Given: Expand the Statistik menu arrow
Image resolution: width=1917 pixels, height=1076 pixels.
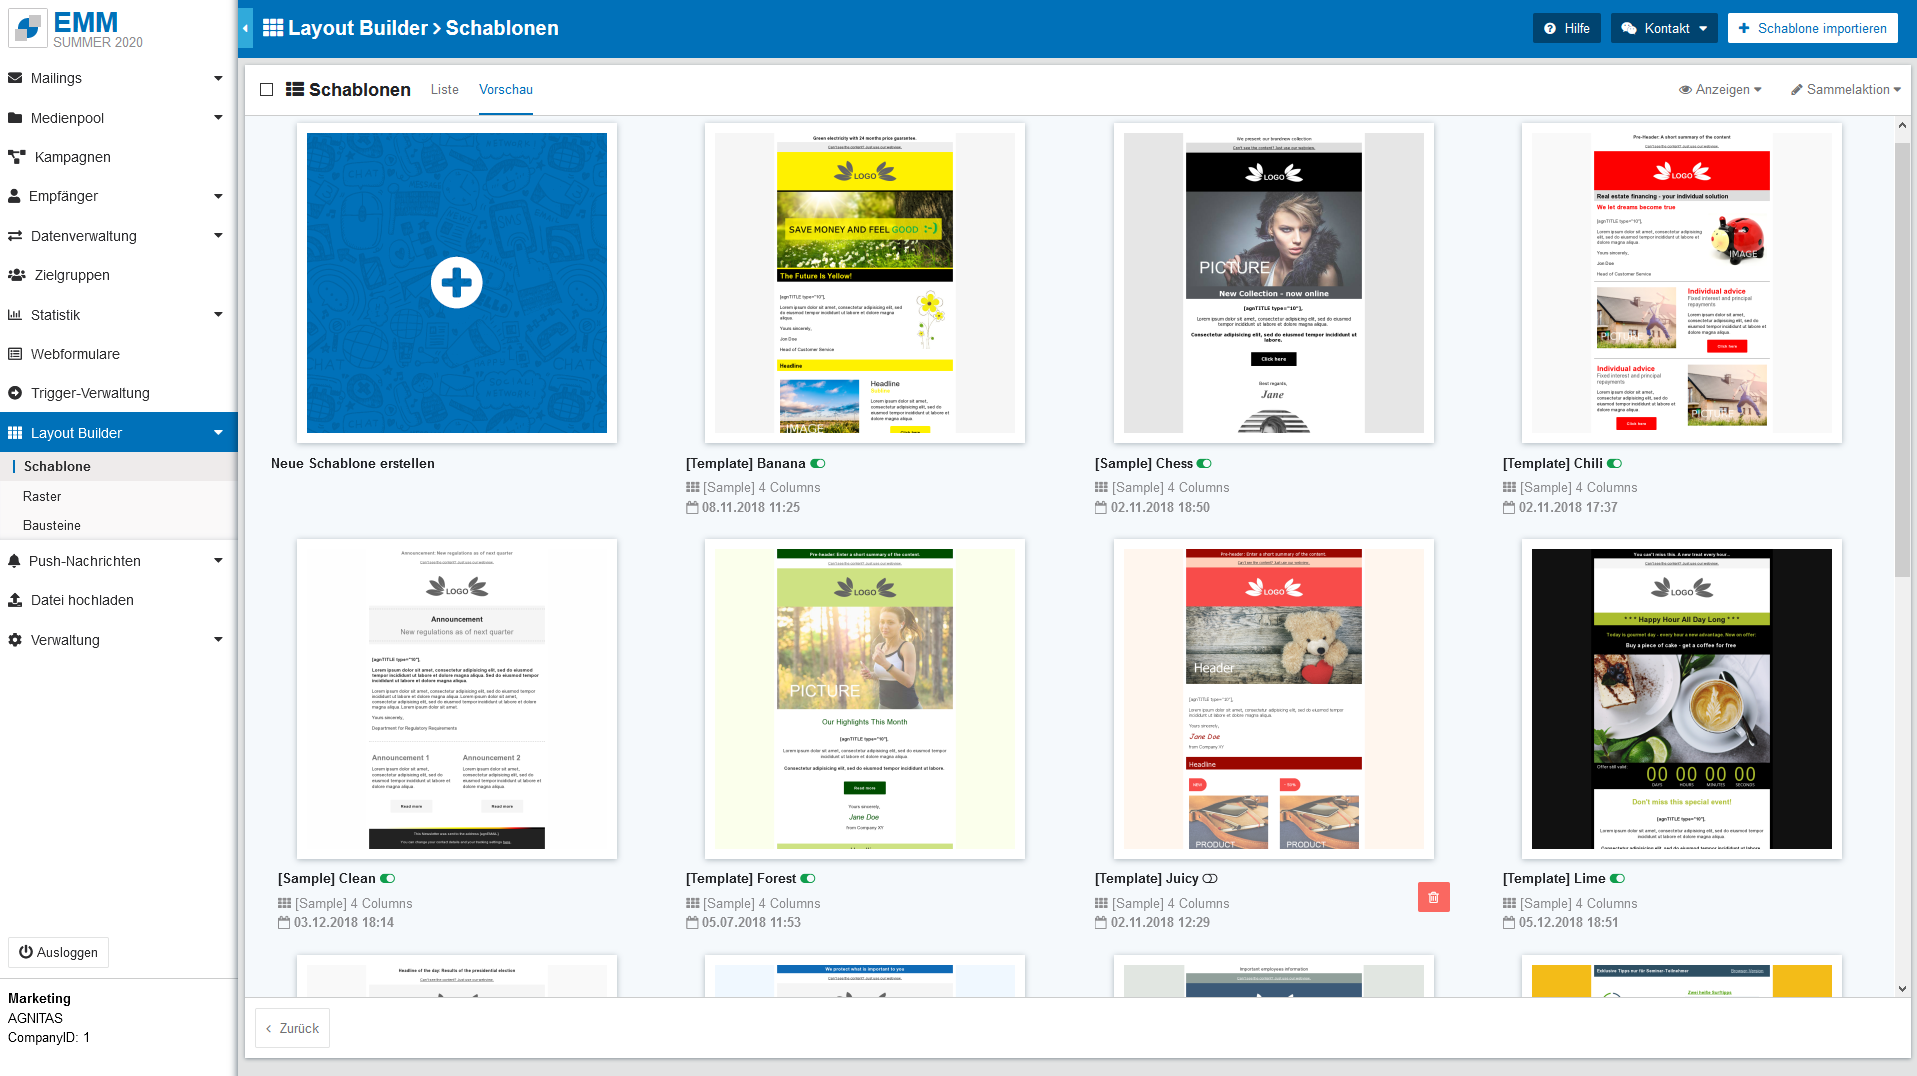Looking at the screenshot, I should 218,315.
